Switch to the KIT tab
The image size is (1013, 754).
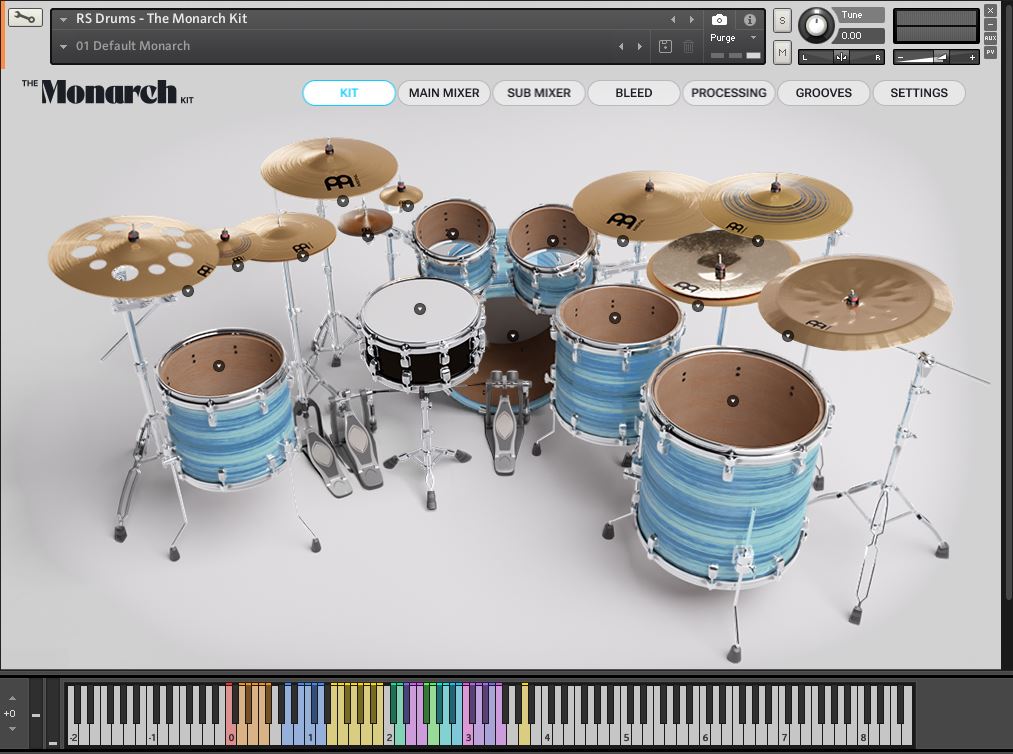pyautogui.click(x=349, y=93)
